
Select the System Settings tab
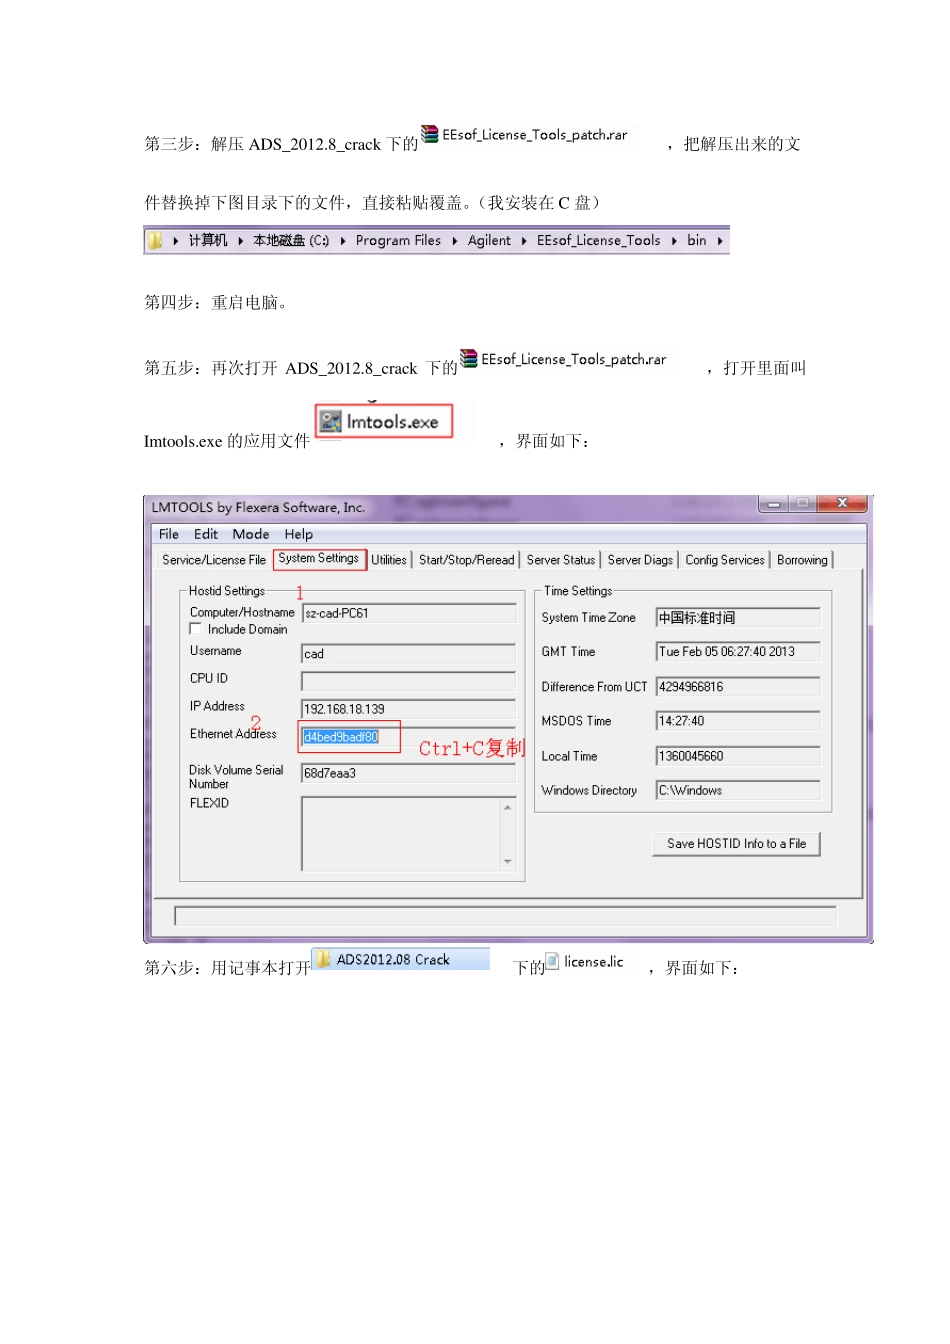tap(319, 558)
